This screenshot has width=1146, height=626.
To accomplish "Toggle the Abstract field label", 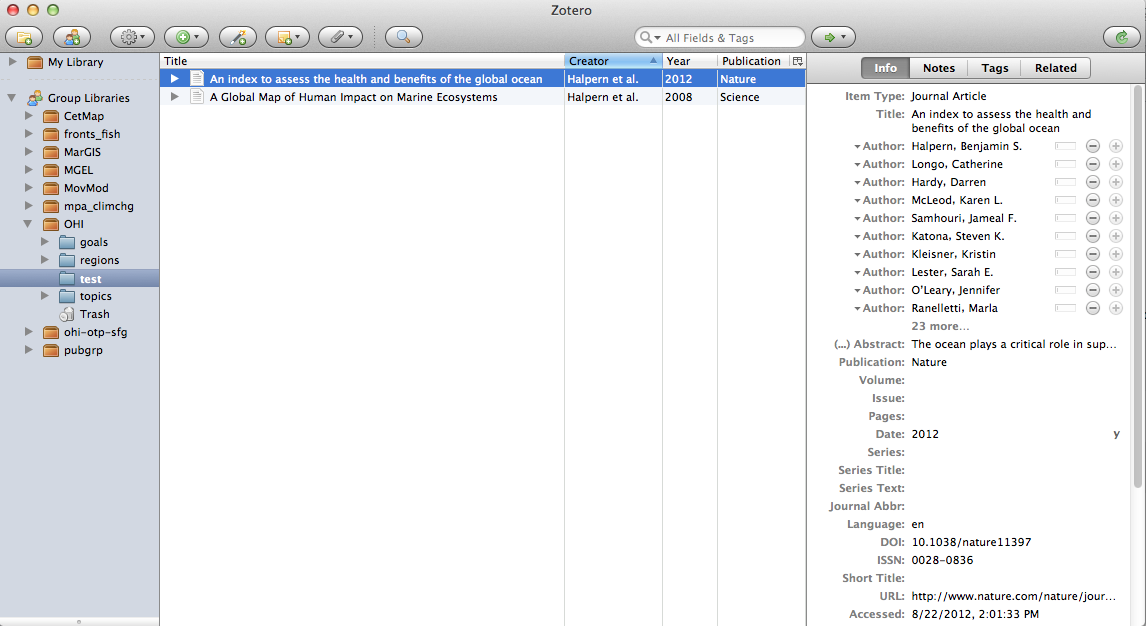I will coord(869,344).
